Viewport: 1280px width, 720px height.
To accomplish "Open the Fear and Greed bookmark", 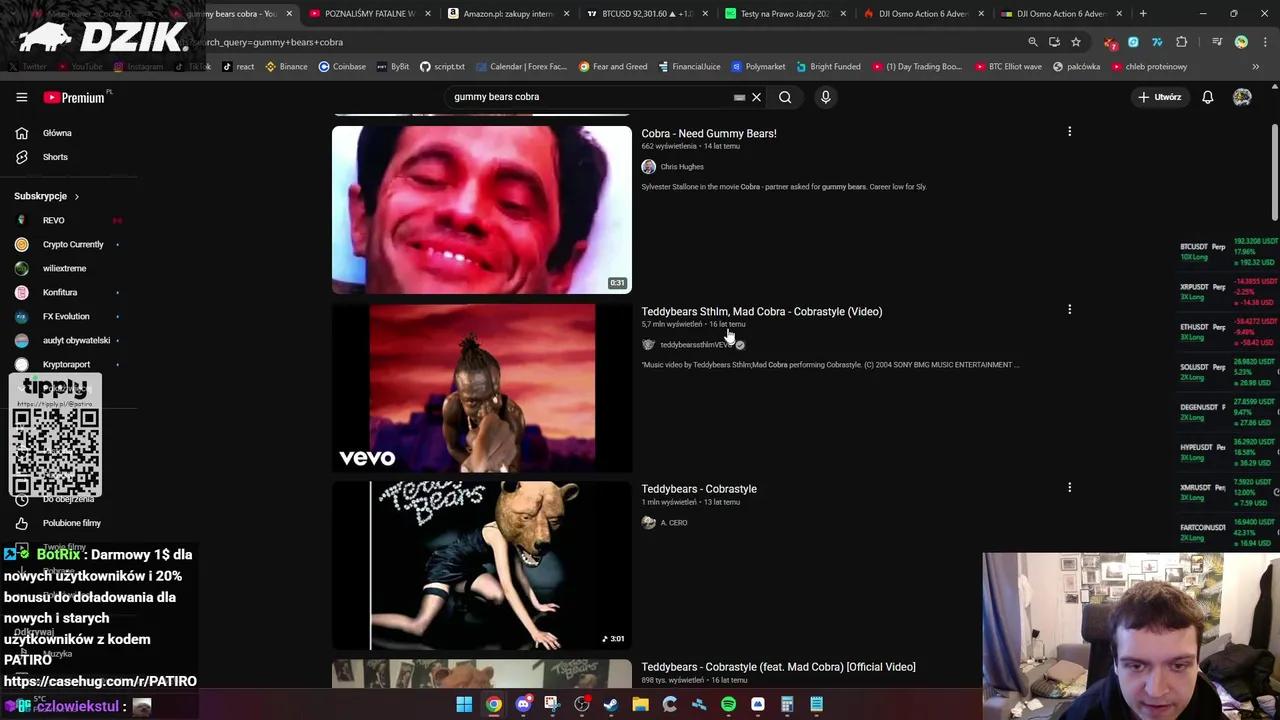I will [x=613, y=67].
